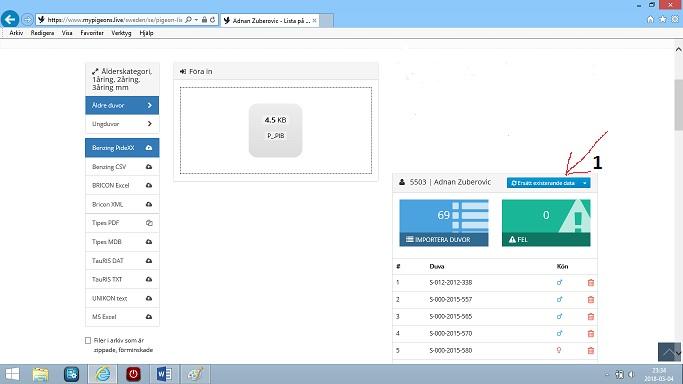Click the Importera duvor button

(444, 239)
